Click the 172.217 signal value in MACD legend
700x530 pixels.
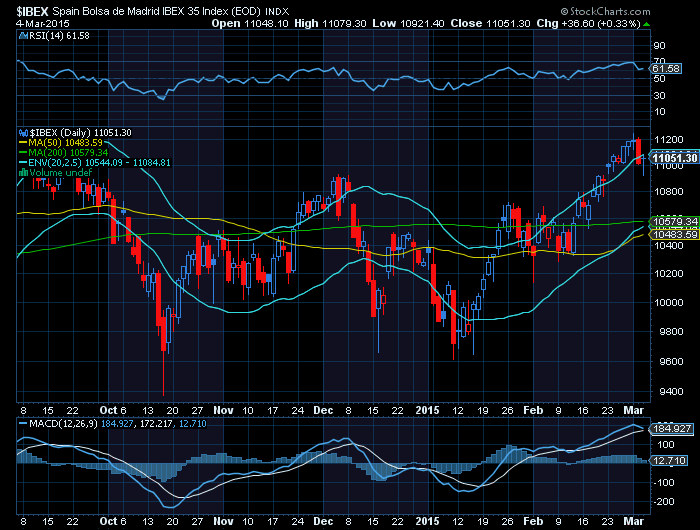coord(156,423)
